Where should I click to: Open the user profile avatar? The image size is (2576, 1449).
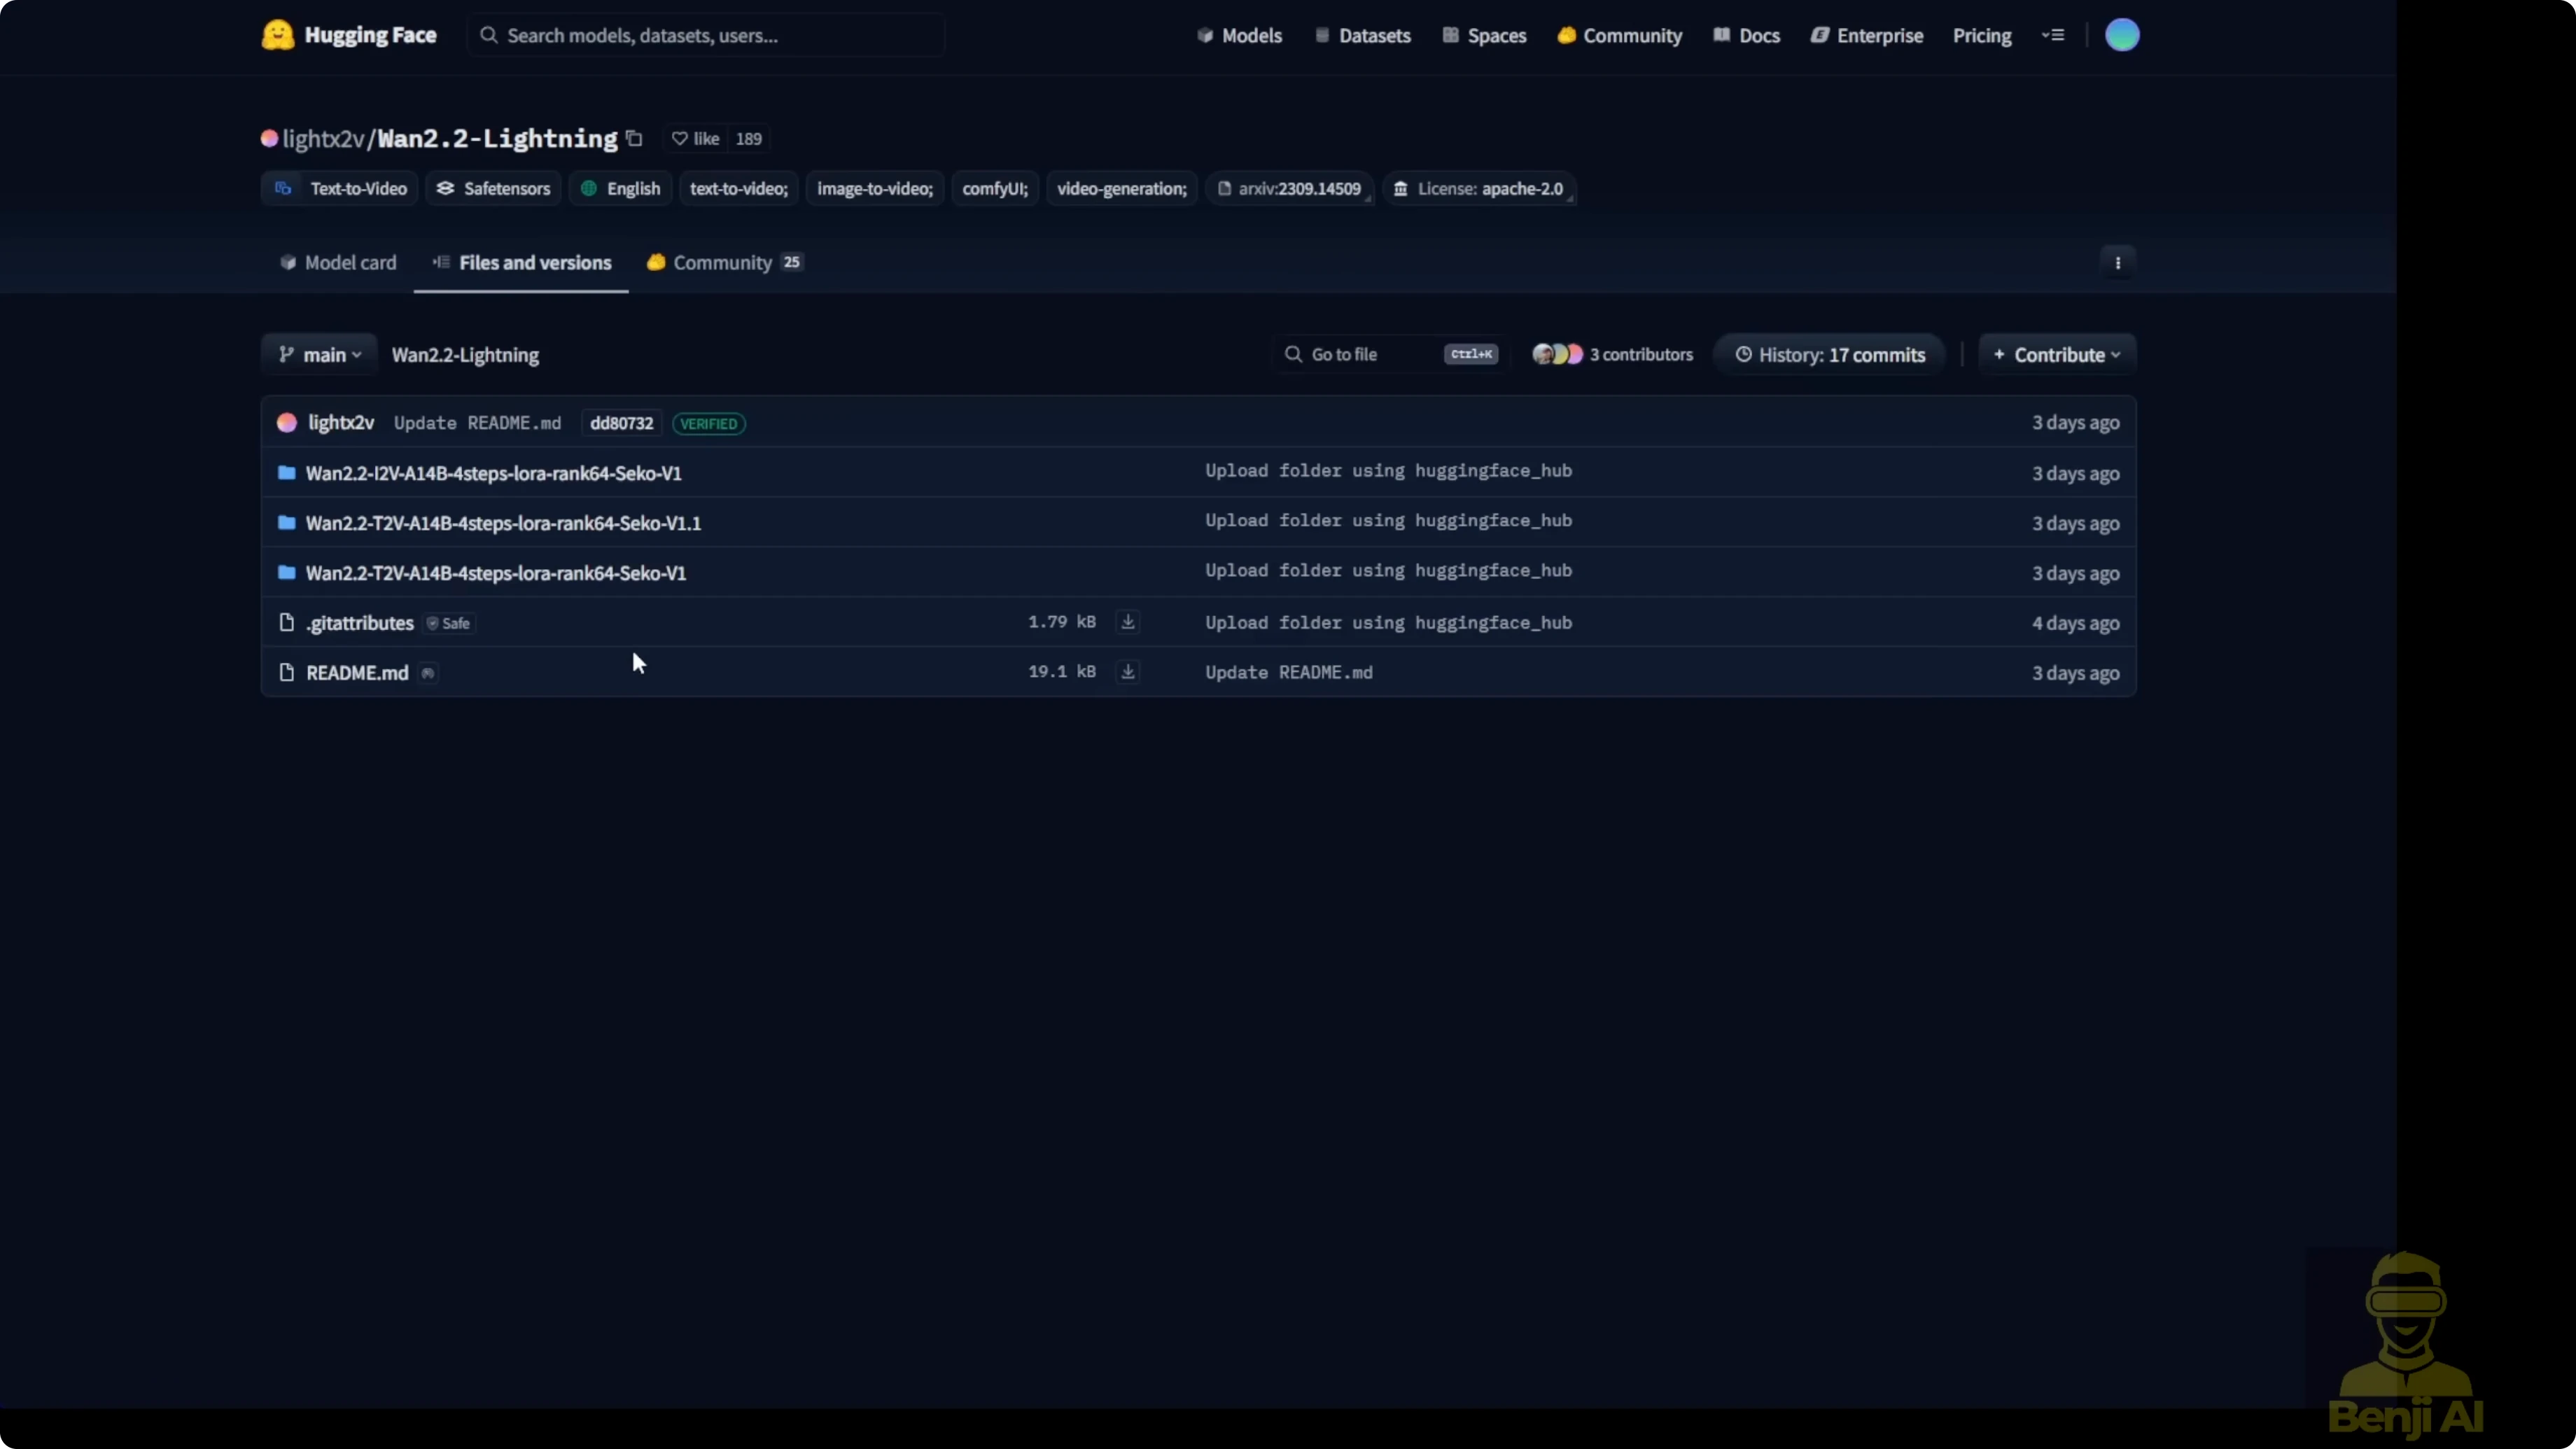click(2121, 35)
